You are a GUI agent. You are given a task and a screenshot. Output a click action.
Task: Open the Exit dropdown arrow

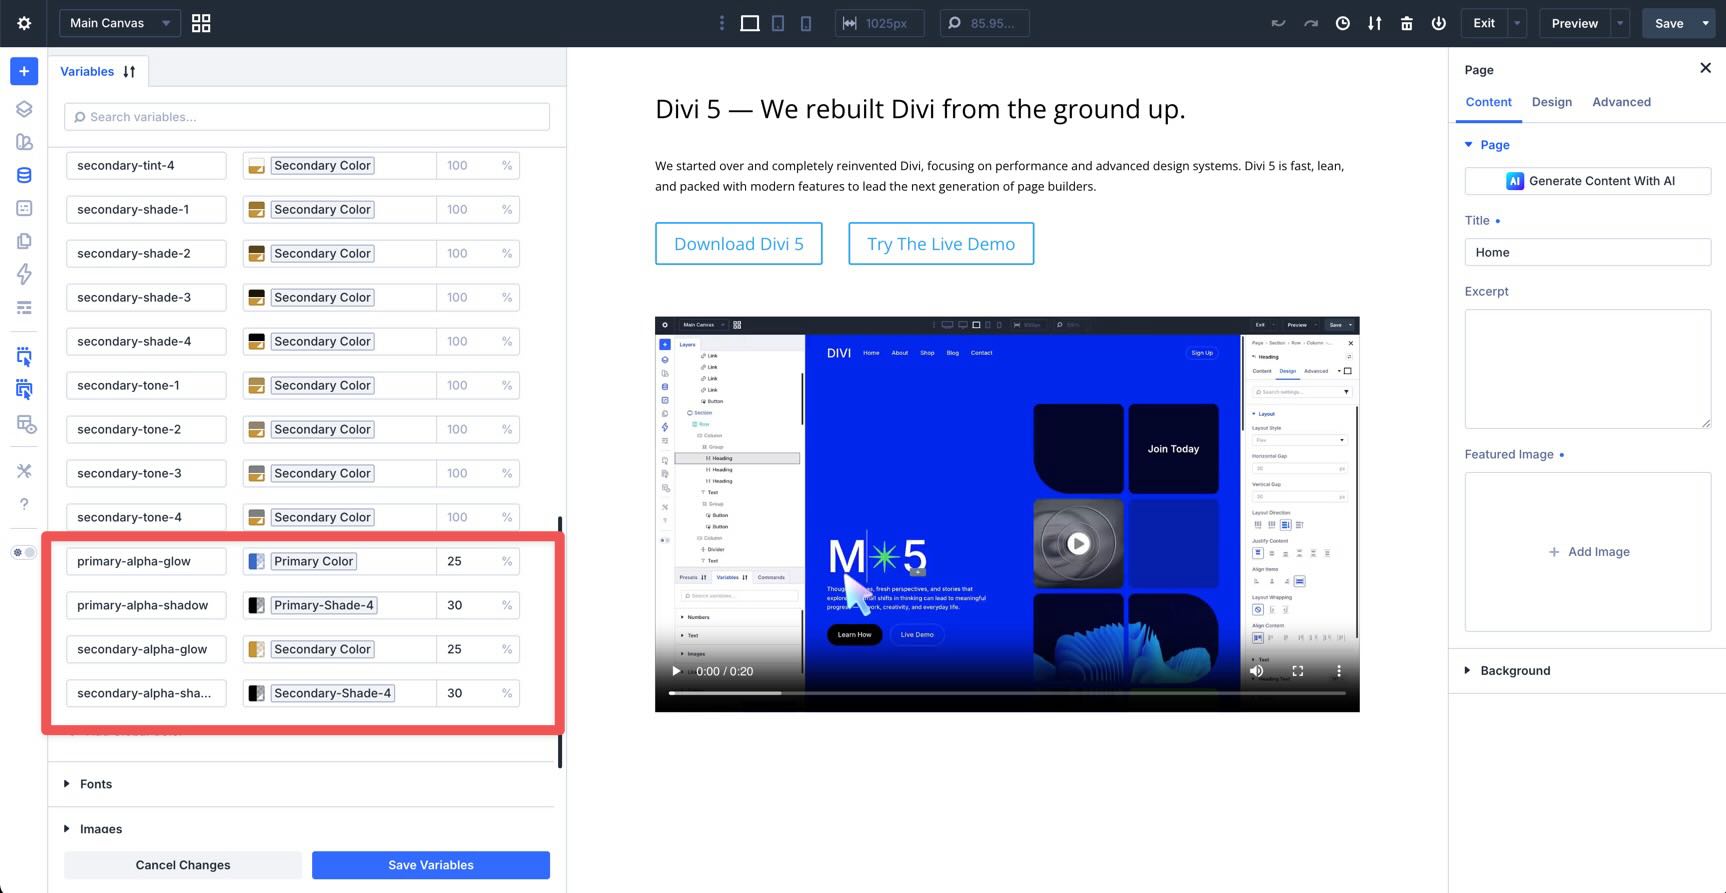pyautogui.click(x=1517, y=23)
